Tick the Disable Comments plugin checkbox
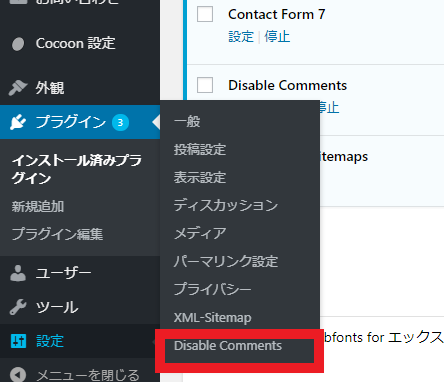The image size is (444, 382). (x=205, y=85)
